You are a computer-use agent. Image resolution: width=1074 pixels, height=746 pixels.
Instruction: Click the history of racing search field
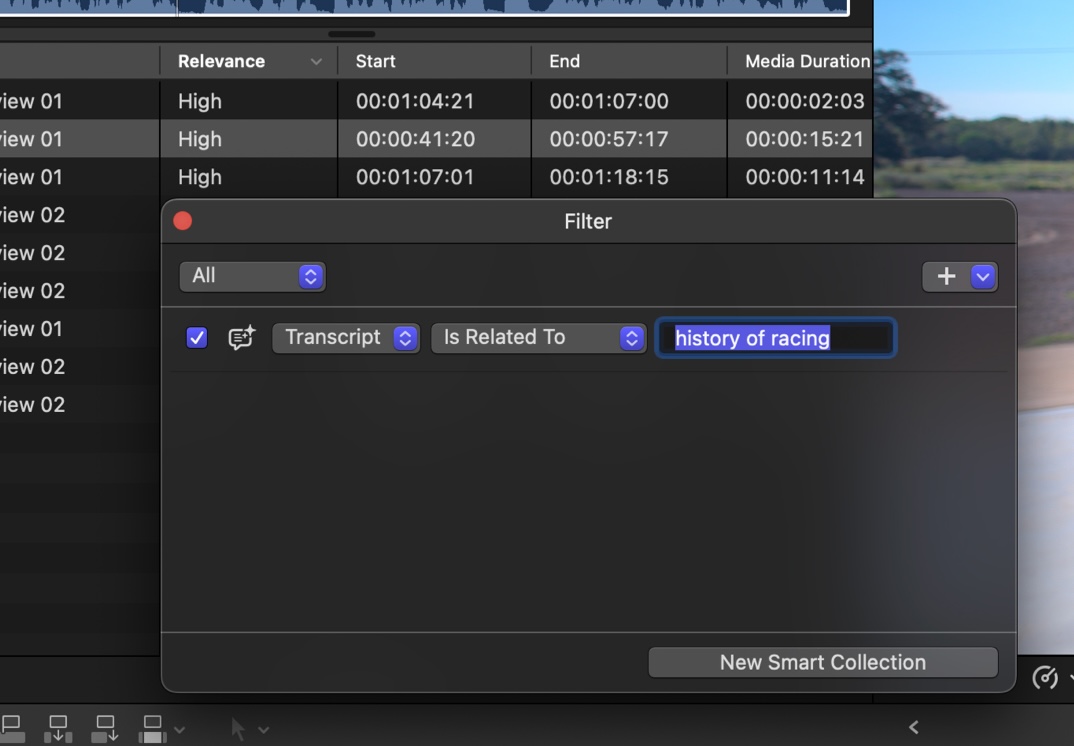click(775, 338)
